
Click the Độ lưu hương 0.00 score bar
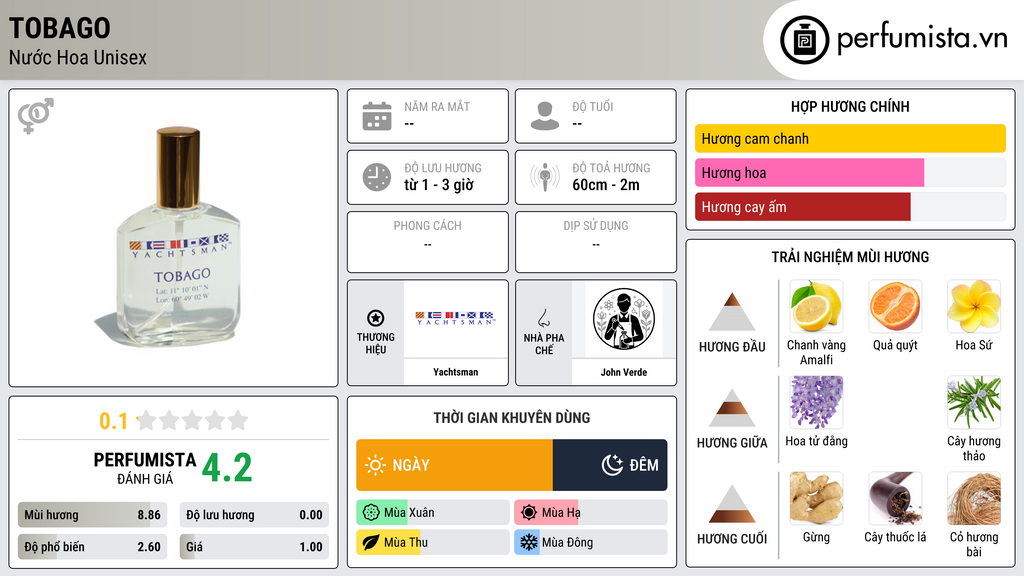[x=254, y=515]
